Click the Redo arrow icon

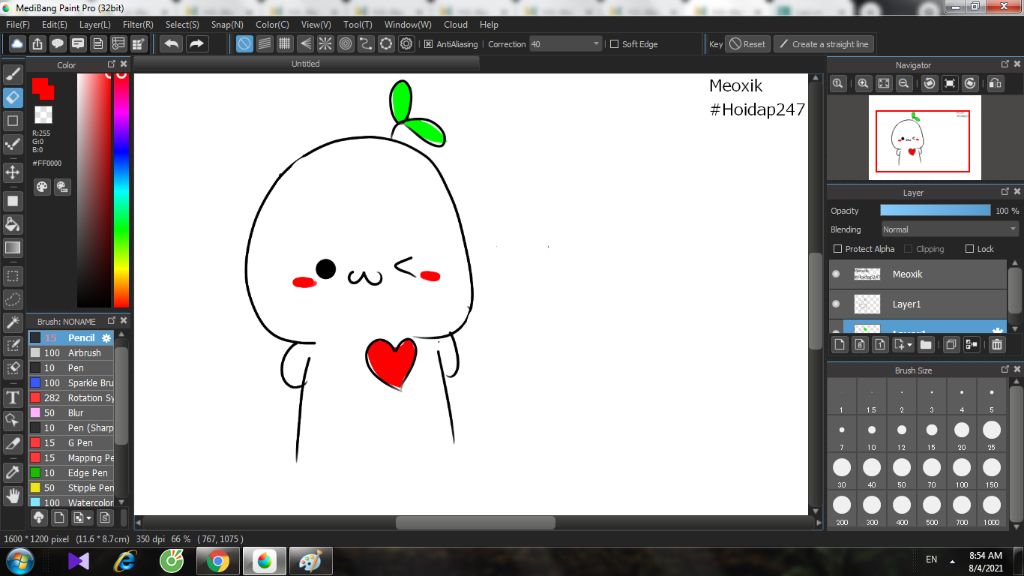196,44
